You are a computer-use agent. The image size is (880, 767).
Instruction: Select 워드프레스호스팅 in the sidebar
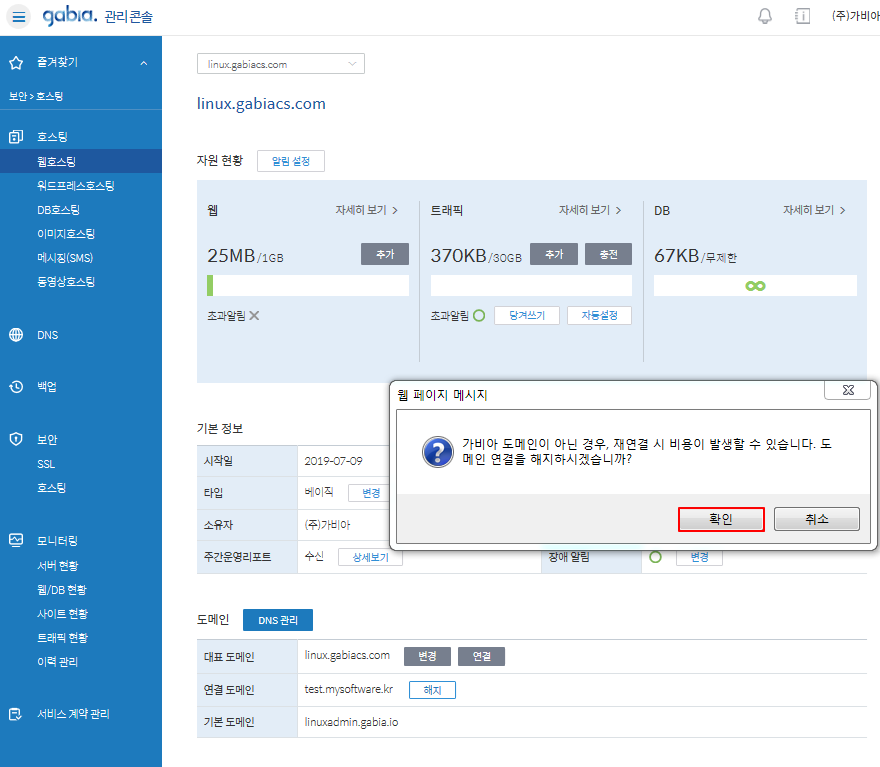(x=76, y=185)
